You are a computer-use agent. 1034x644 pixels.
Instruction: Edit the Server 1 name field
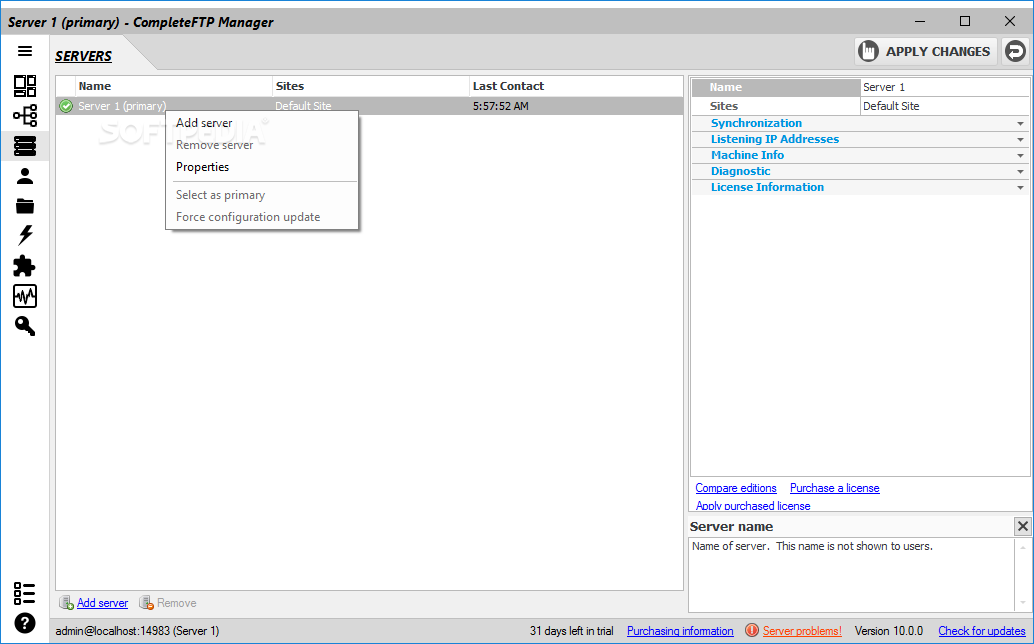click(944, 87)
